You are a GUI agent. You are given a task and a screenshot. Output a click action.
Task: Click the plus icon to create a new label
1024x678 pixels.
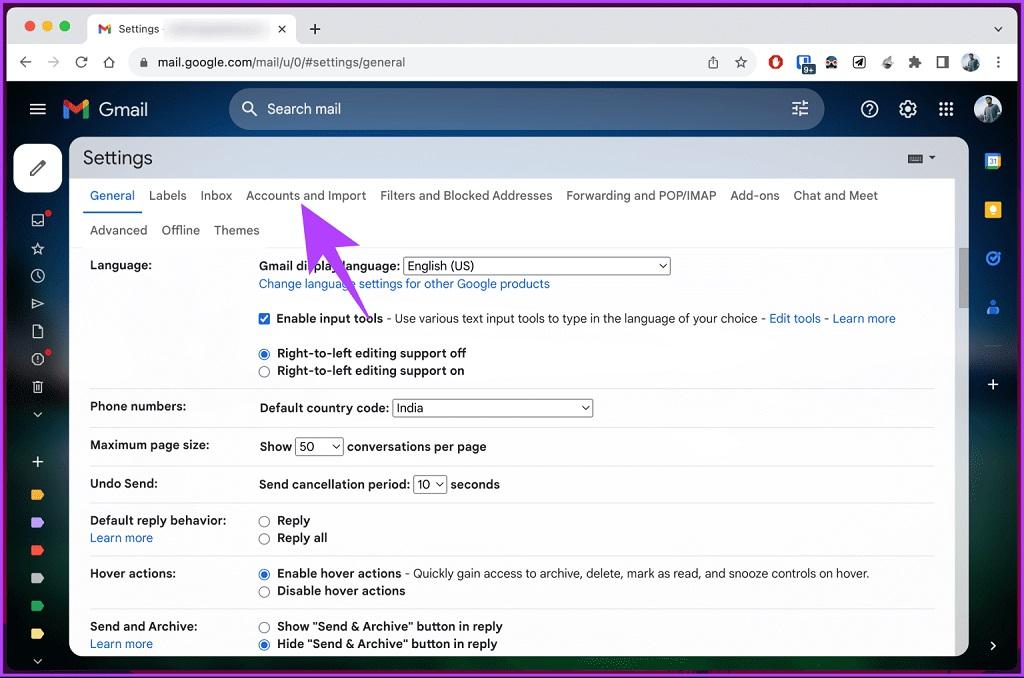point(38,462)
